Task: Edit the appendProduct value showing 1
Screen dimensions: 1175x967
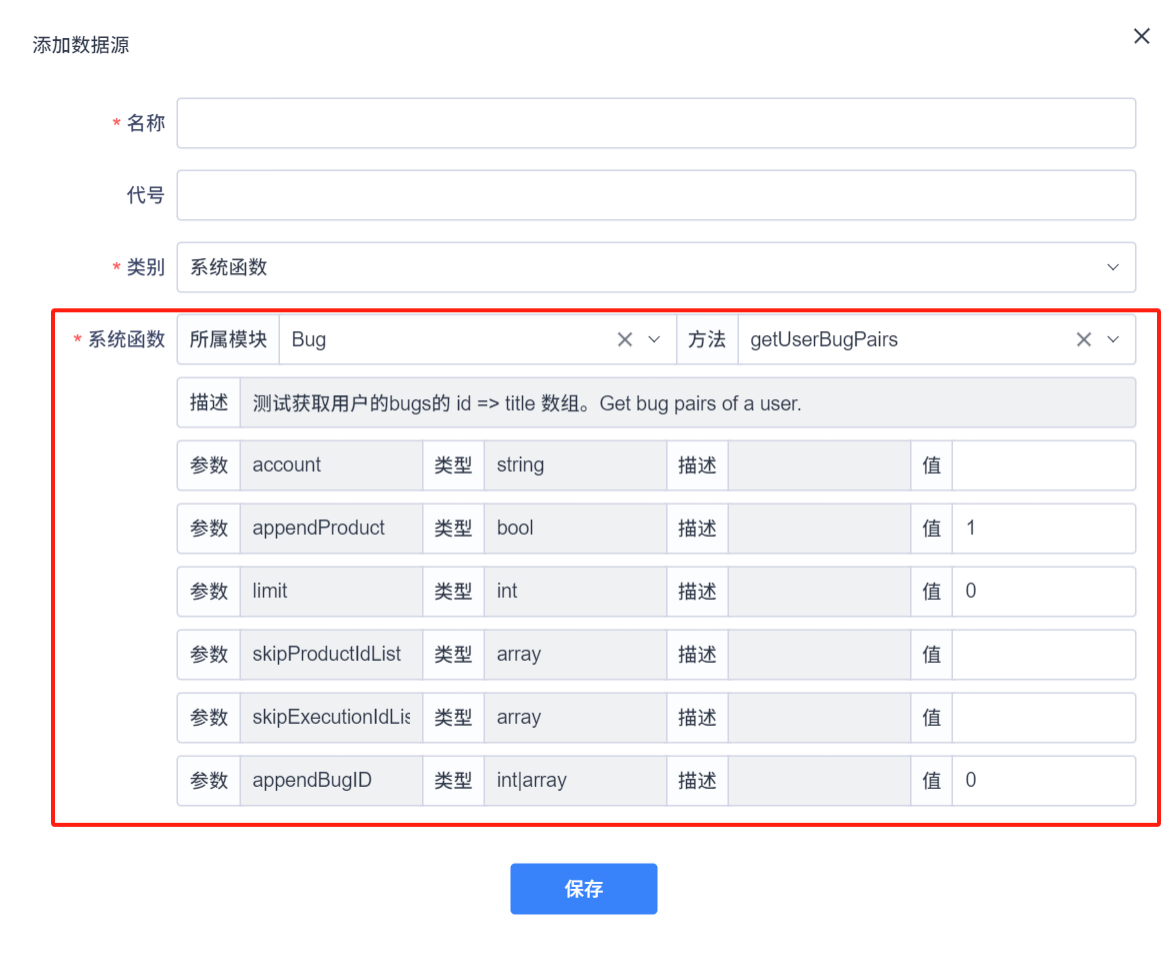Action: 1043,528
